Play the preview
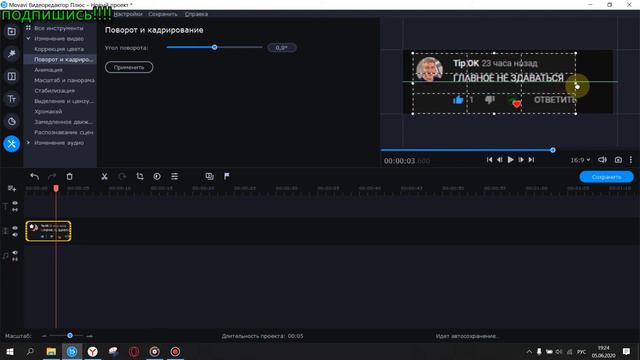The width and height of the screenshot is (640, 360). [x=510, y=160]
